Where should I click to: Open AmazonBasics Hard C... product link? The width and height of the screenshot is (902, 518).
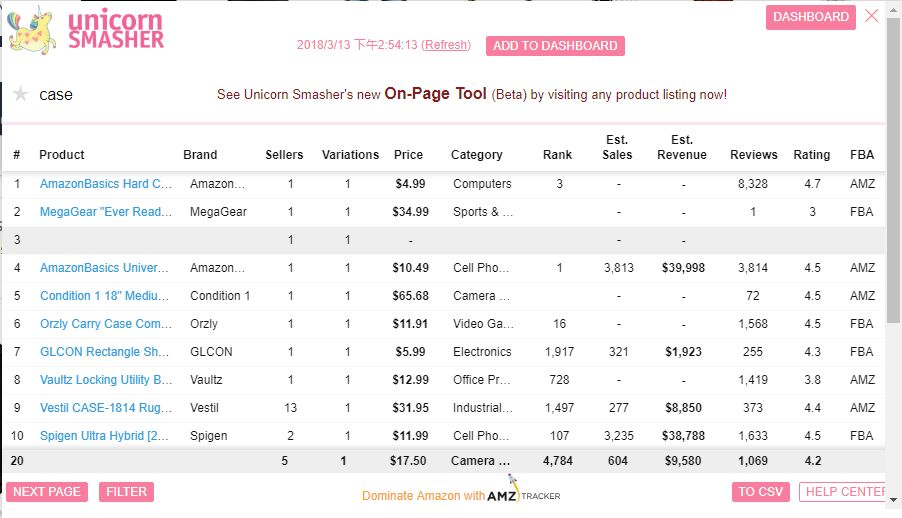[x=106, y=184]
